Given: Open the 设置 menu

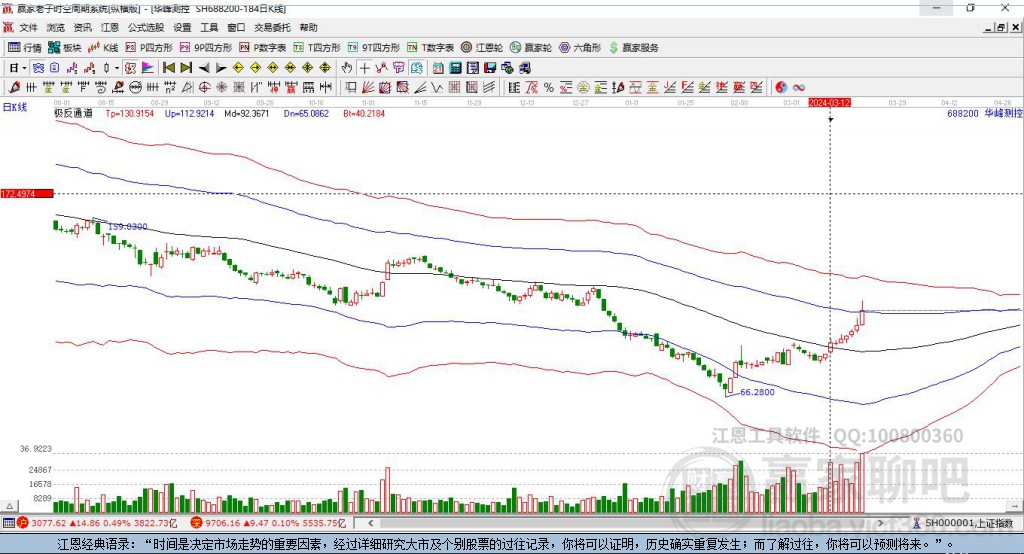Looking at the screenshot, I should pyautogui.click(x=182, y=27).
